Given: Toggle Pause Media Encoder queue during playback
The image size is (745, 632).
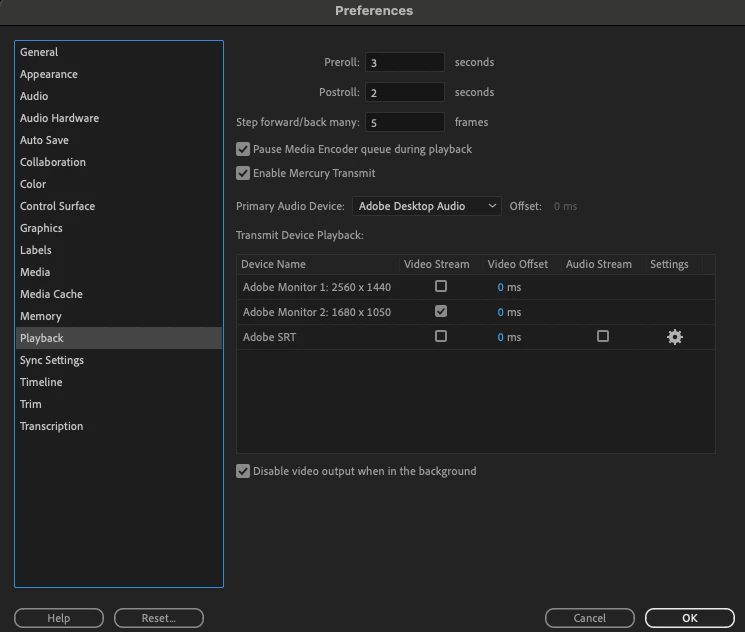Looking at the screenshot, I should tap(243, 149).
